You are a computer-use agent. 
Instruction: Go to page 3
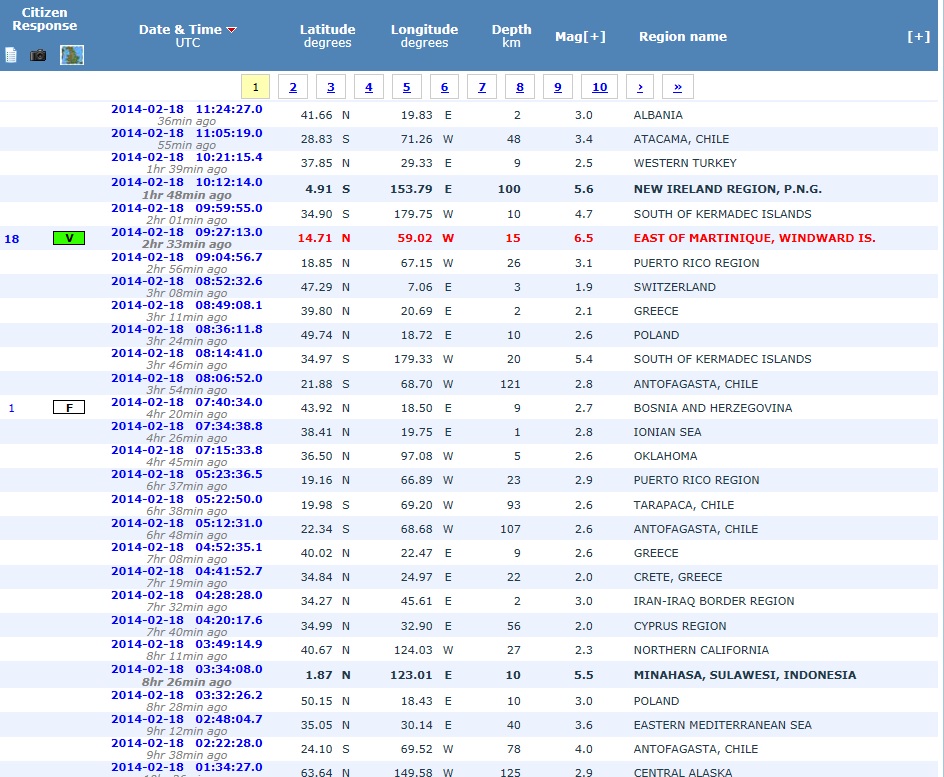[331, 87]
